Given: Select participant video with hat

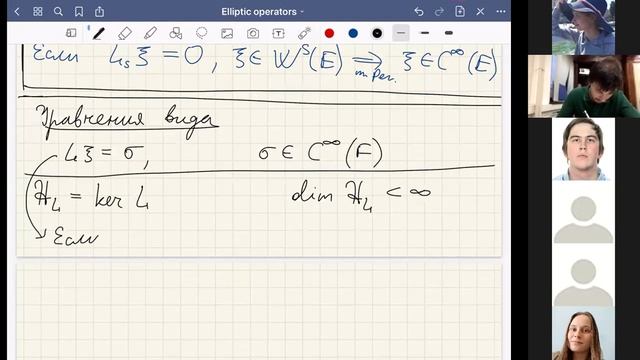Looking at the screenshot, I should point(584,27).
